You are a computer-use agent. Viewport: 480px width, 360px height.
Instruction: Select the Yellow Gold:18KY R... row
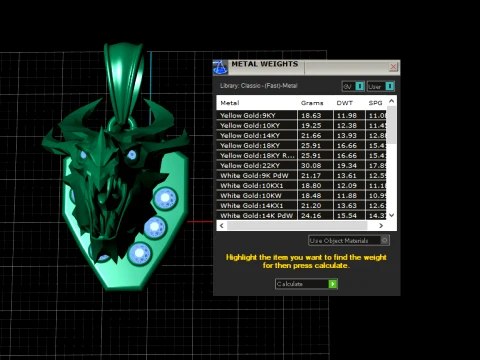pos(302,156)
